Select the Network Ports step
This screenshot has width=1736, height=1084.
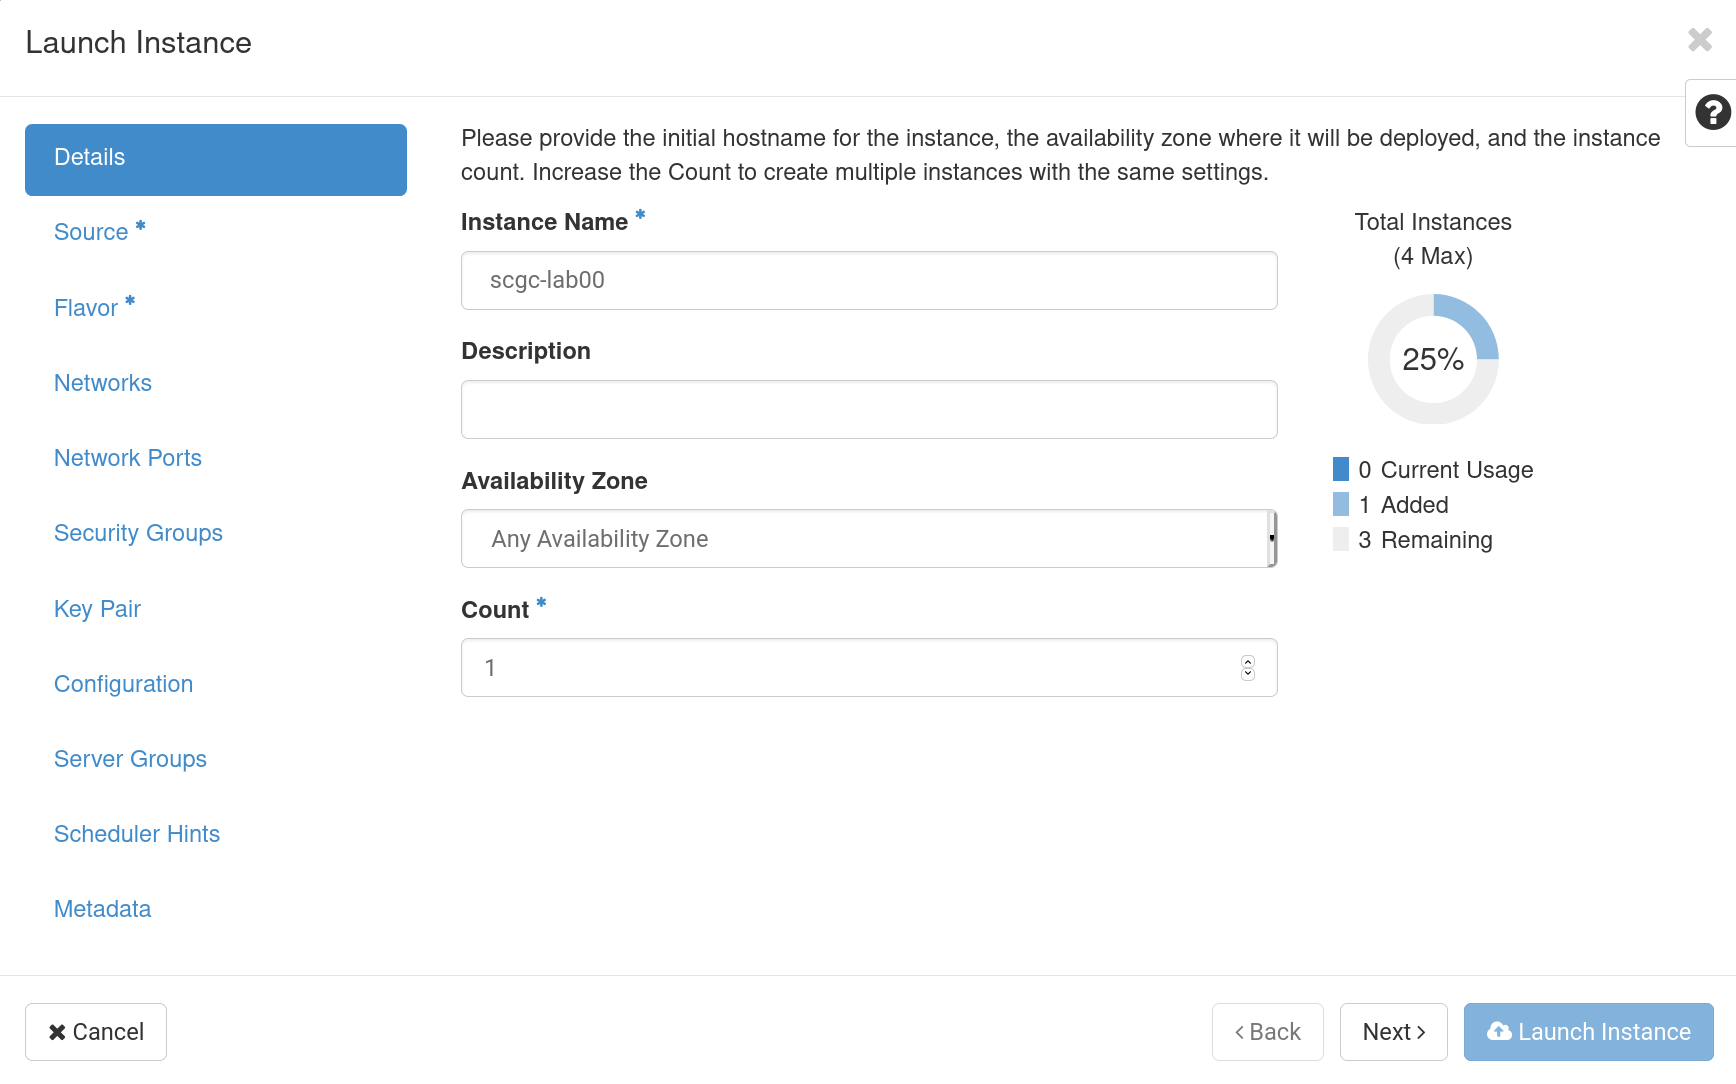click(x=128, y=457)
